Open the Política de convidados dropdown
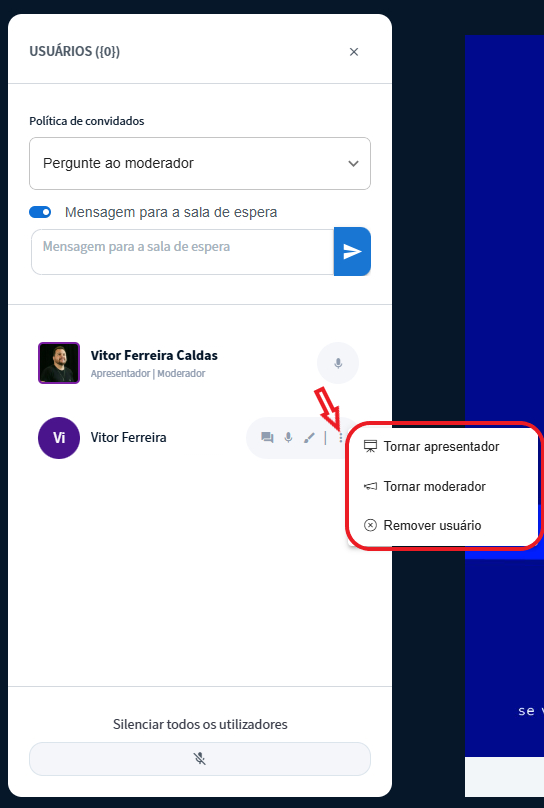The image size is (544, 808). pos(200,163)
